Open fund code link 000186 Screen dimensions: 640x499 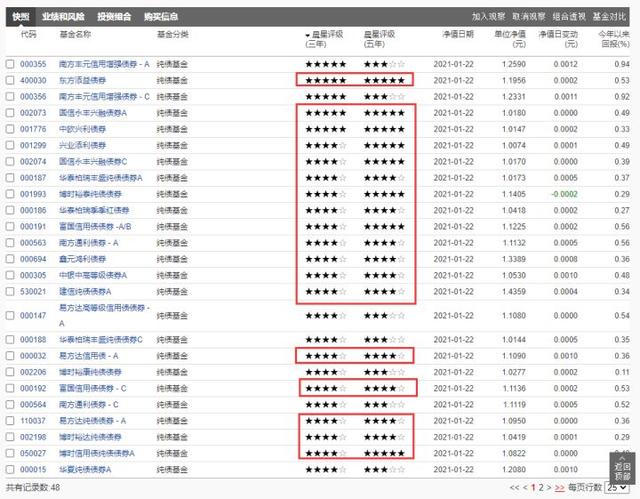coord(33,211)
